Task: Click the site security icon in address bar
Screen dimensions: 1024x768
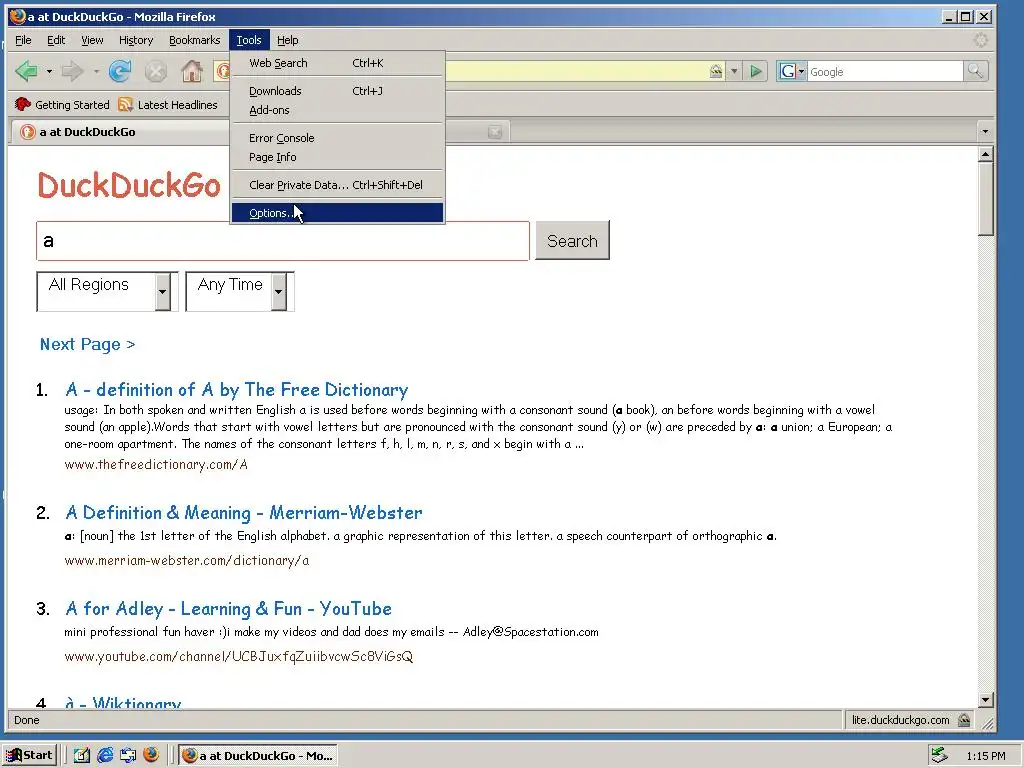Action: point(716,71)
